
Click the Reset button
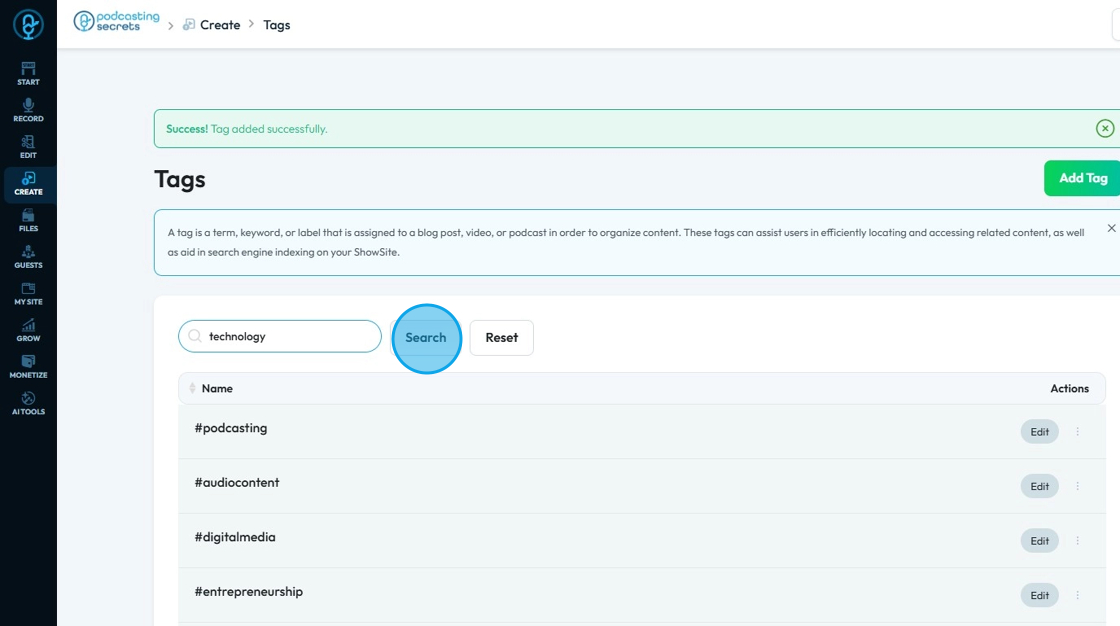coord(501,338)
